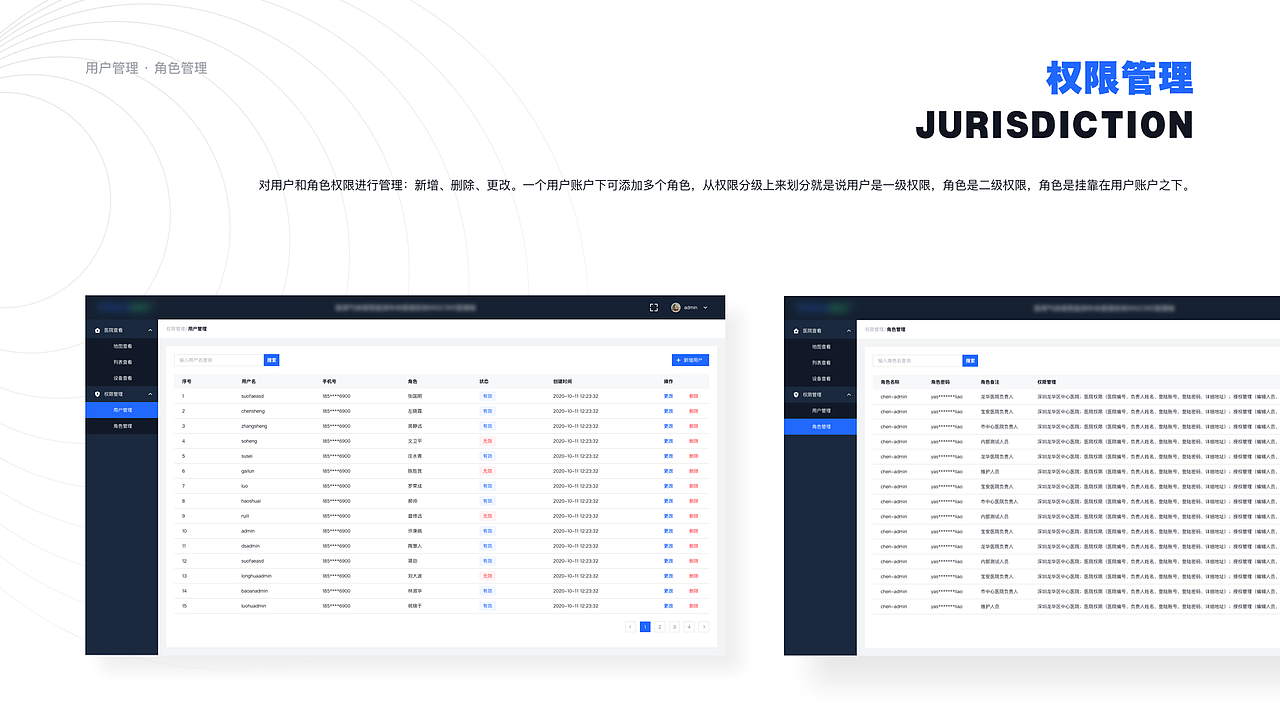
Task: Select page 2 in the pagination
Action: point(660,627)
